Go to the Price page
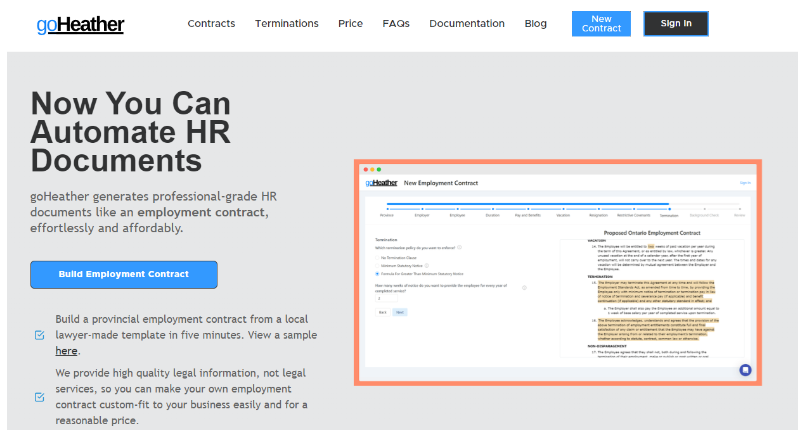 (x=350, y=24)
